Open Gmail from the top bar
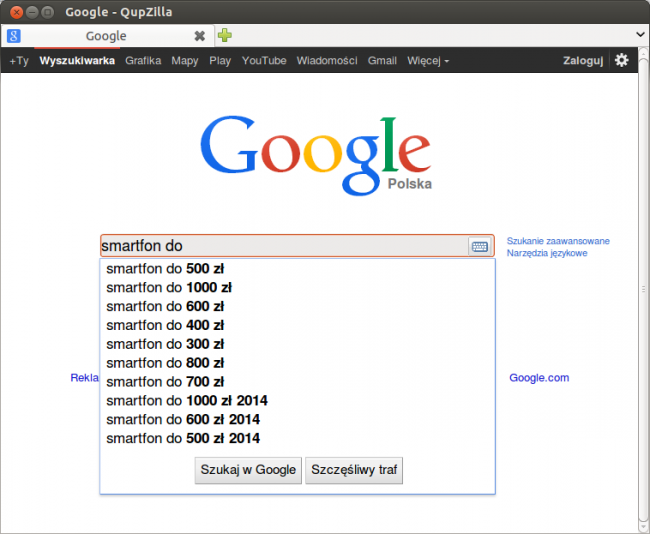 tap(382, 61)
